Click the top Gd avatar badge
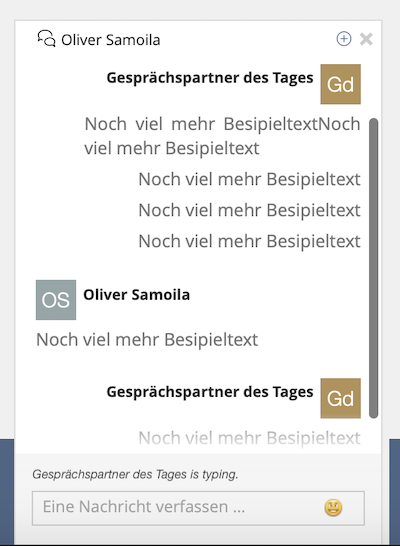The image size is (400, 546). coord(340,84)
